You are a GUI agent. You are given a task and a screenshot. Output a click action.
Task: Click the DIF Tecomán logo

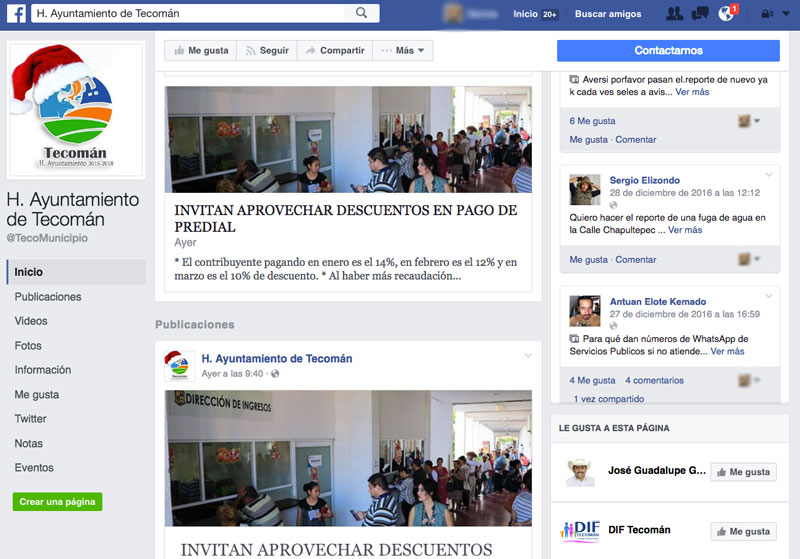[x=581, y=530]
